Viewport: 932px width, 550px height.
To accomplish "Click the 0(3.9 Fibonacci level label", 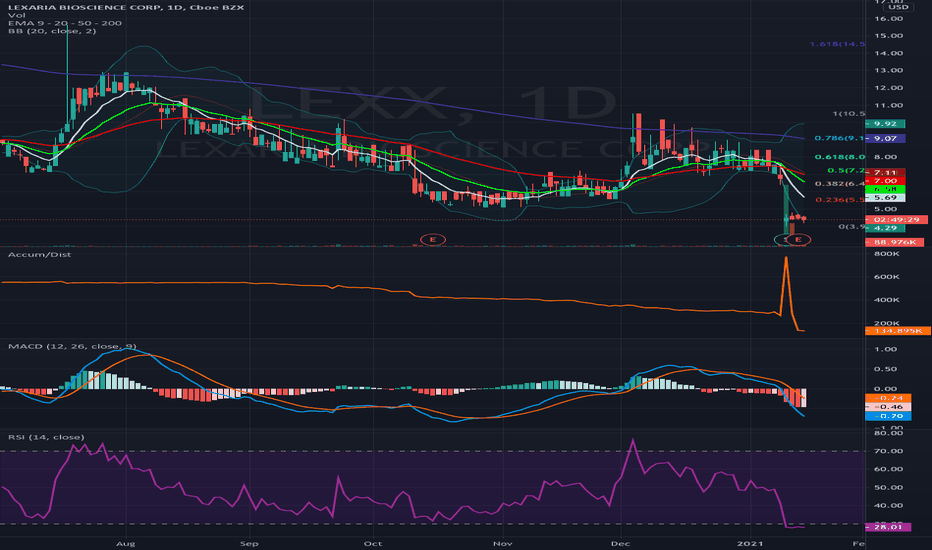I will pyautogui.click(x=852, y=227).
